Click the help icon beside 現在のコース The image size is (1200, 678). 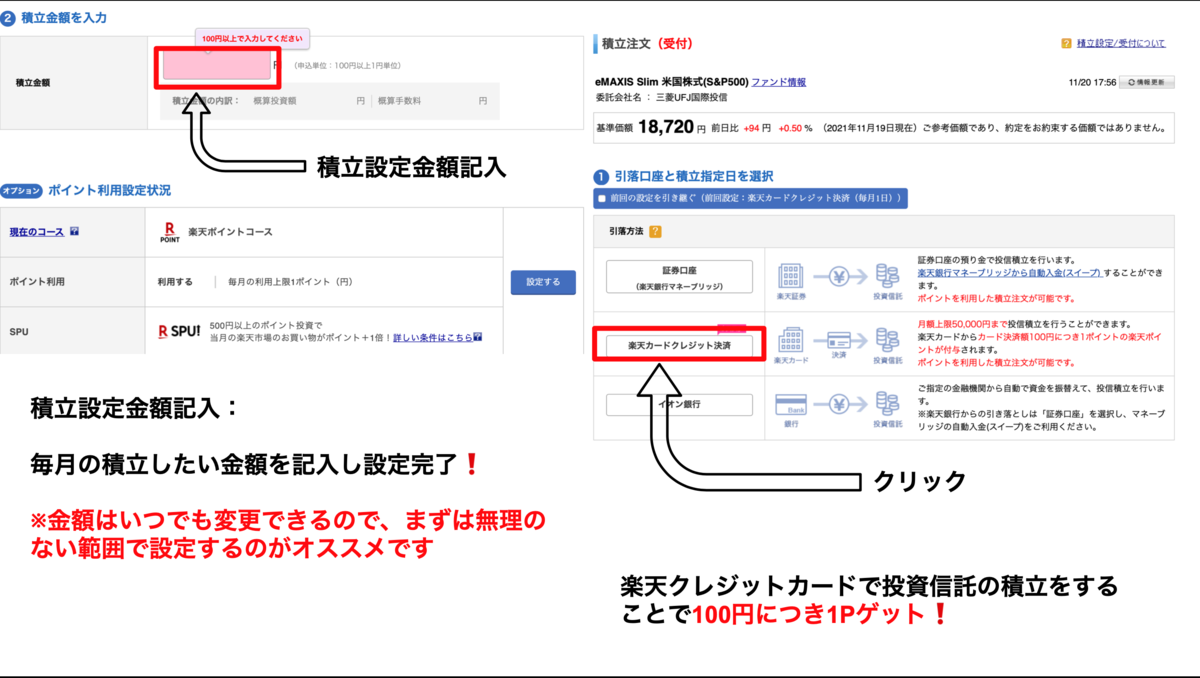(74, 232)
